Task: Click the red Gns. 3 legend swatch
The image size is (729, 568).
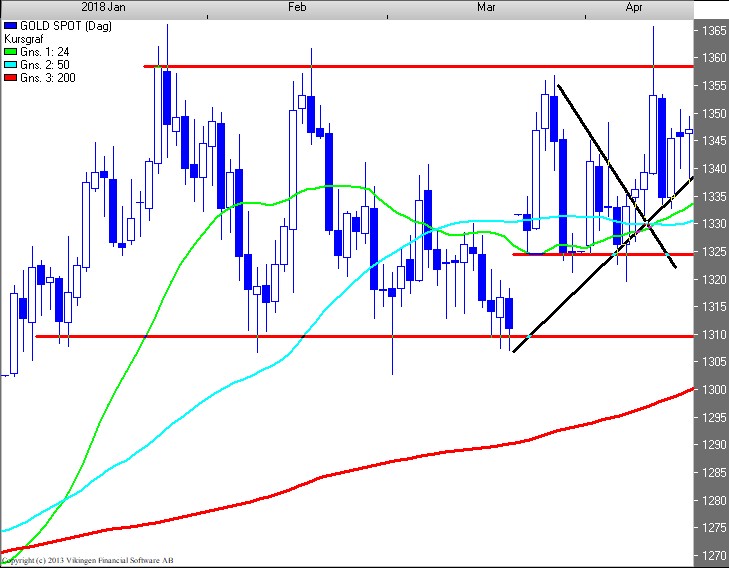Action: (10, 78)
